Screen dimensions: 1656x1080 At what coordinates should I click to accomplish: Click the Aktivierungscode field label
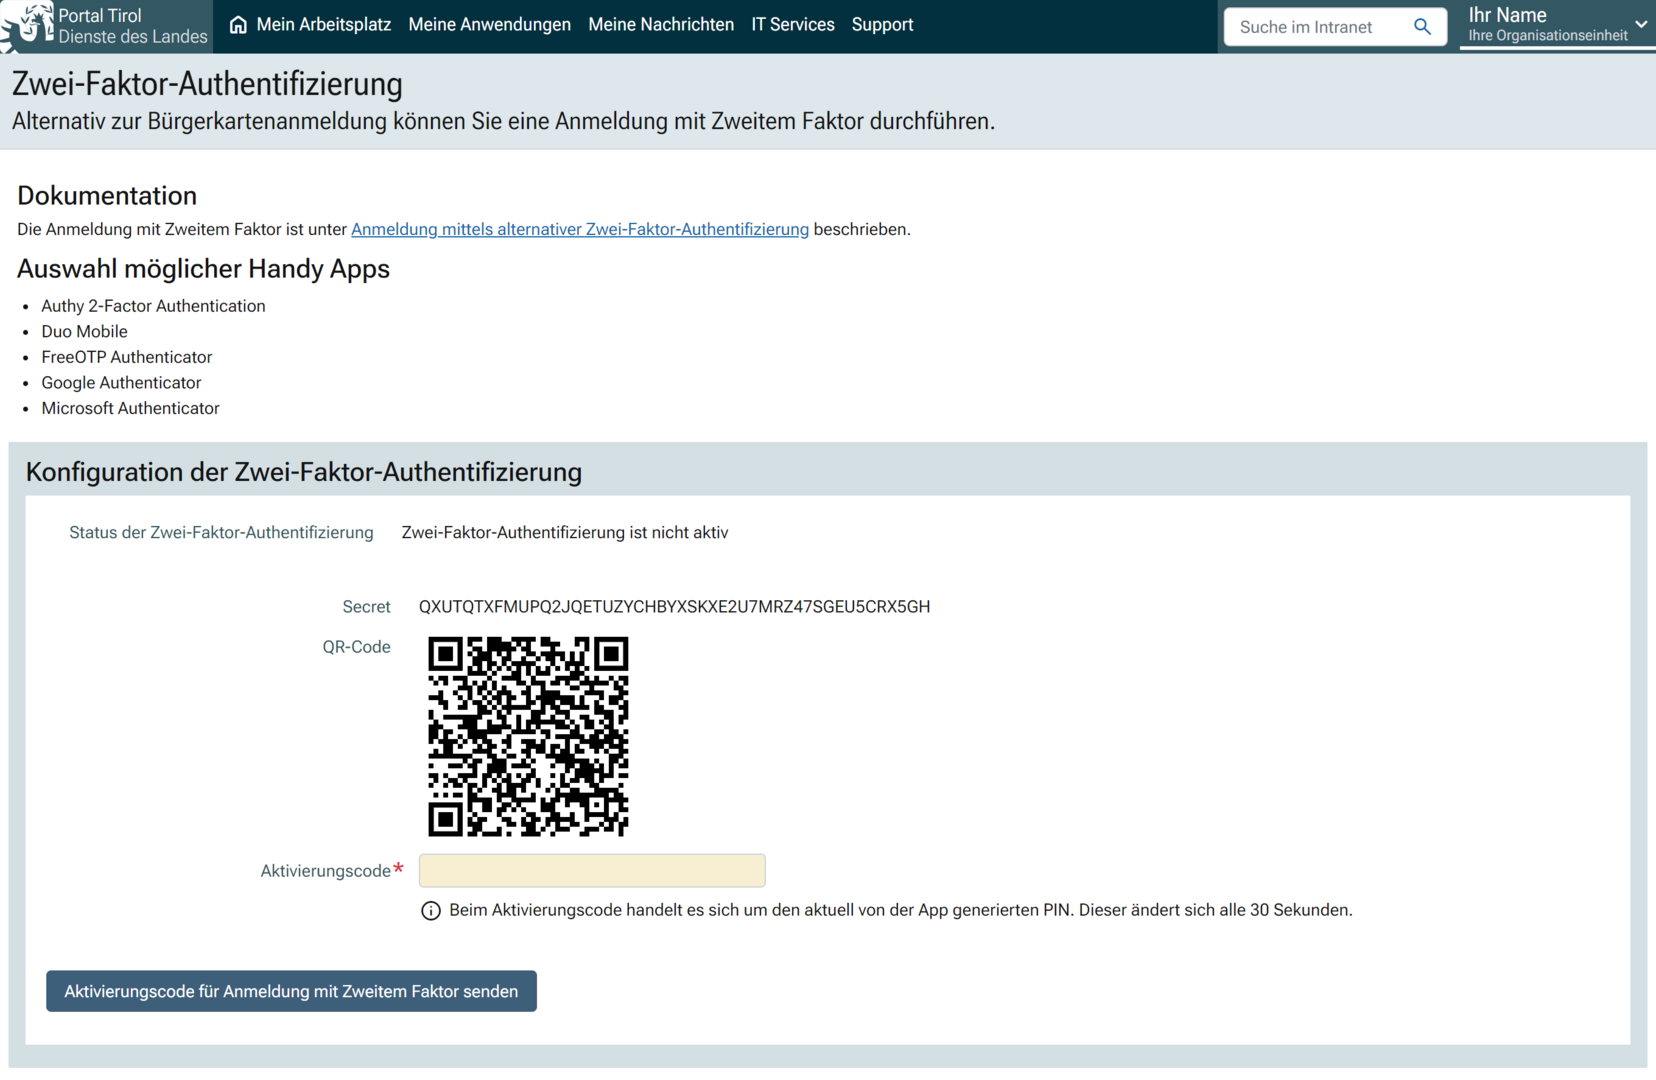click(x=325, y=871)
